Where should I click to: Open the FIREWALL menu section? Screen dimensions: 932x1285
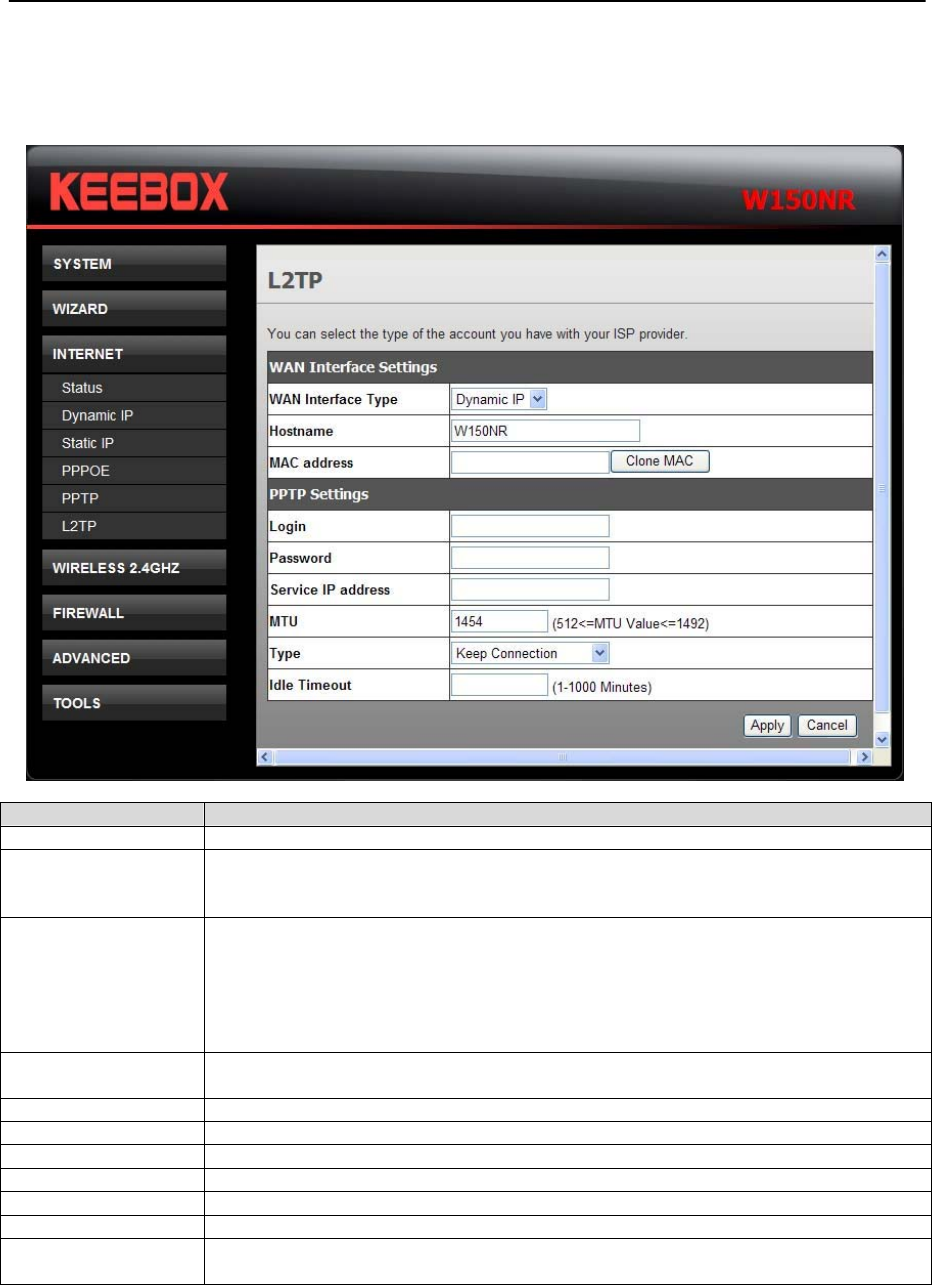click(135, 613)
